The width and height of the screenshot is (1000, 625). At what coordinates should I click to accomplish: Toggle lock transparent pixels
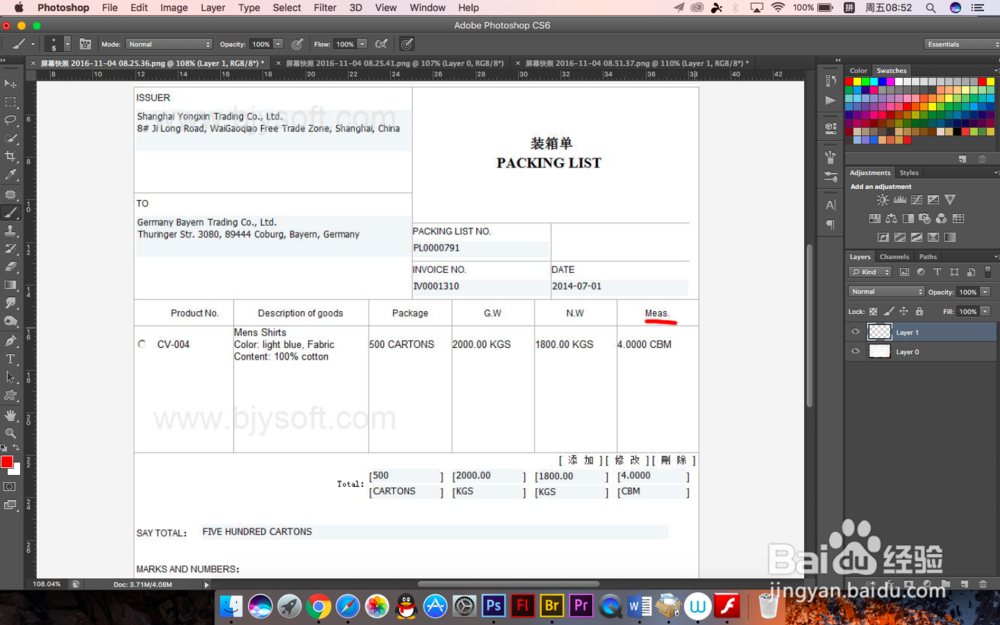[x=873, y=311]
